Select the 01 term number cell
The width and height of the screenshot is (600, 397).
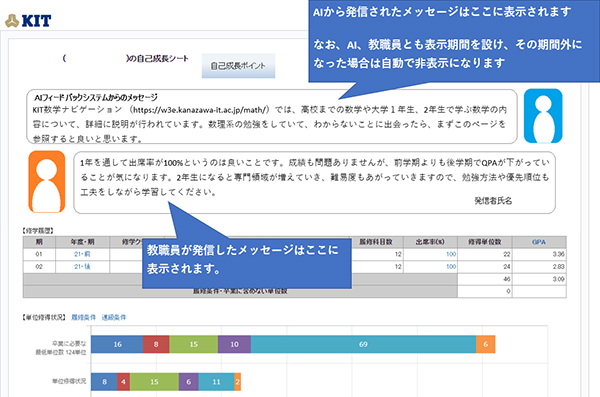click(39, 254)
